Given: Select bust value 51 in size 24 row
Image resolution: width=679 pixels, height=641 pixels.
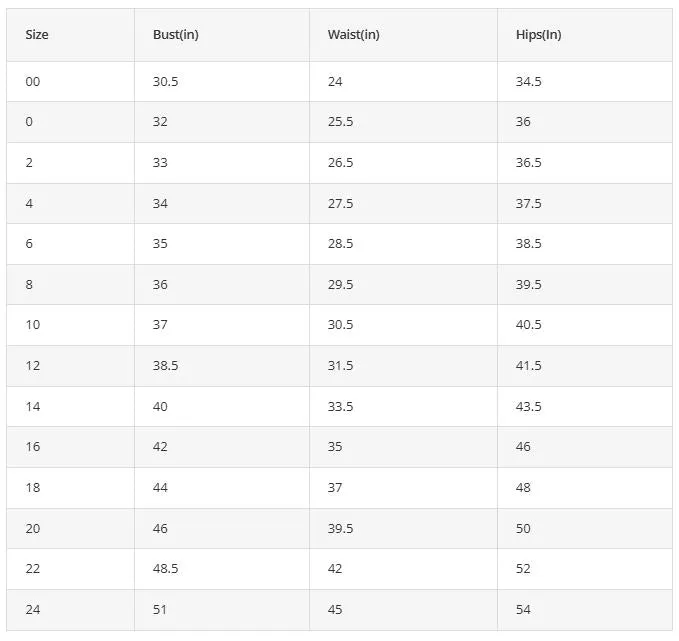Looking at the screenshot, I should click(159, 609).
